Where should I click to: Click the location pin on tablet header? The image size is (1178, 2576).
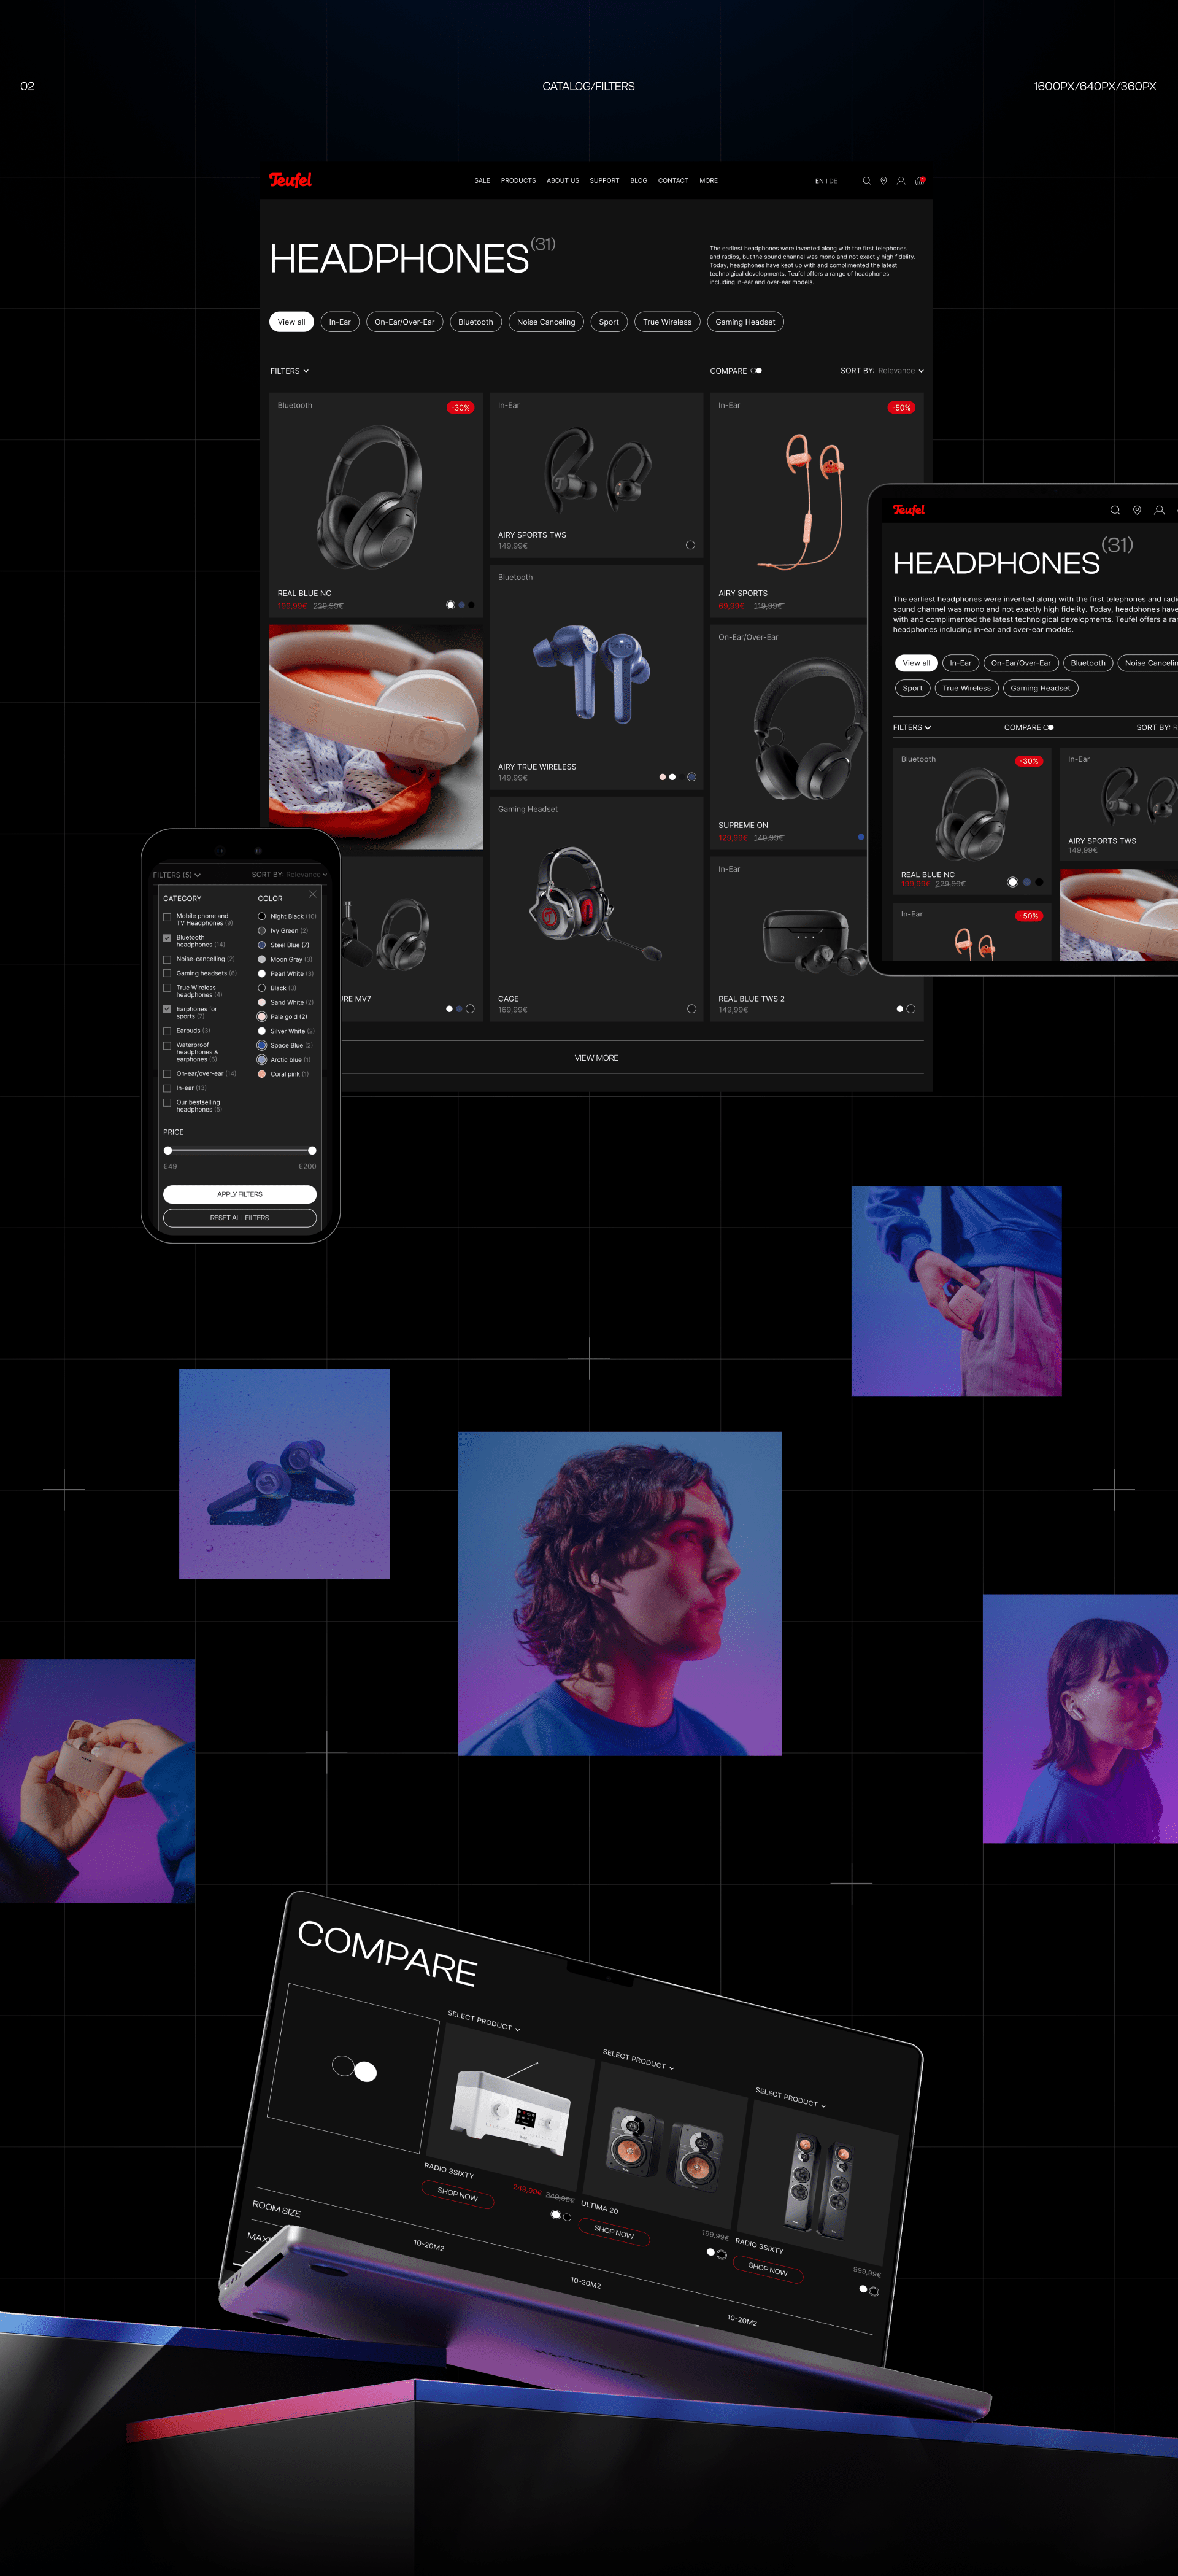(x=1137, y=510)
